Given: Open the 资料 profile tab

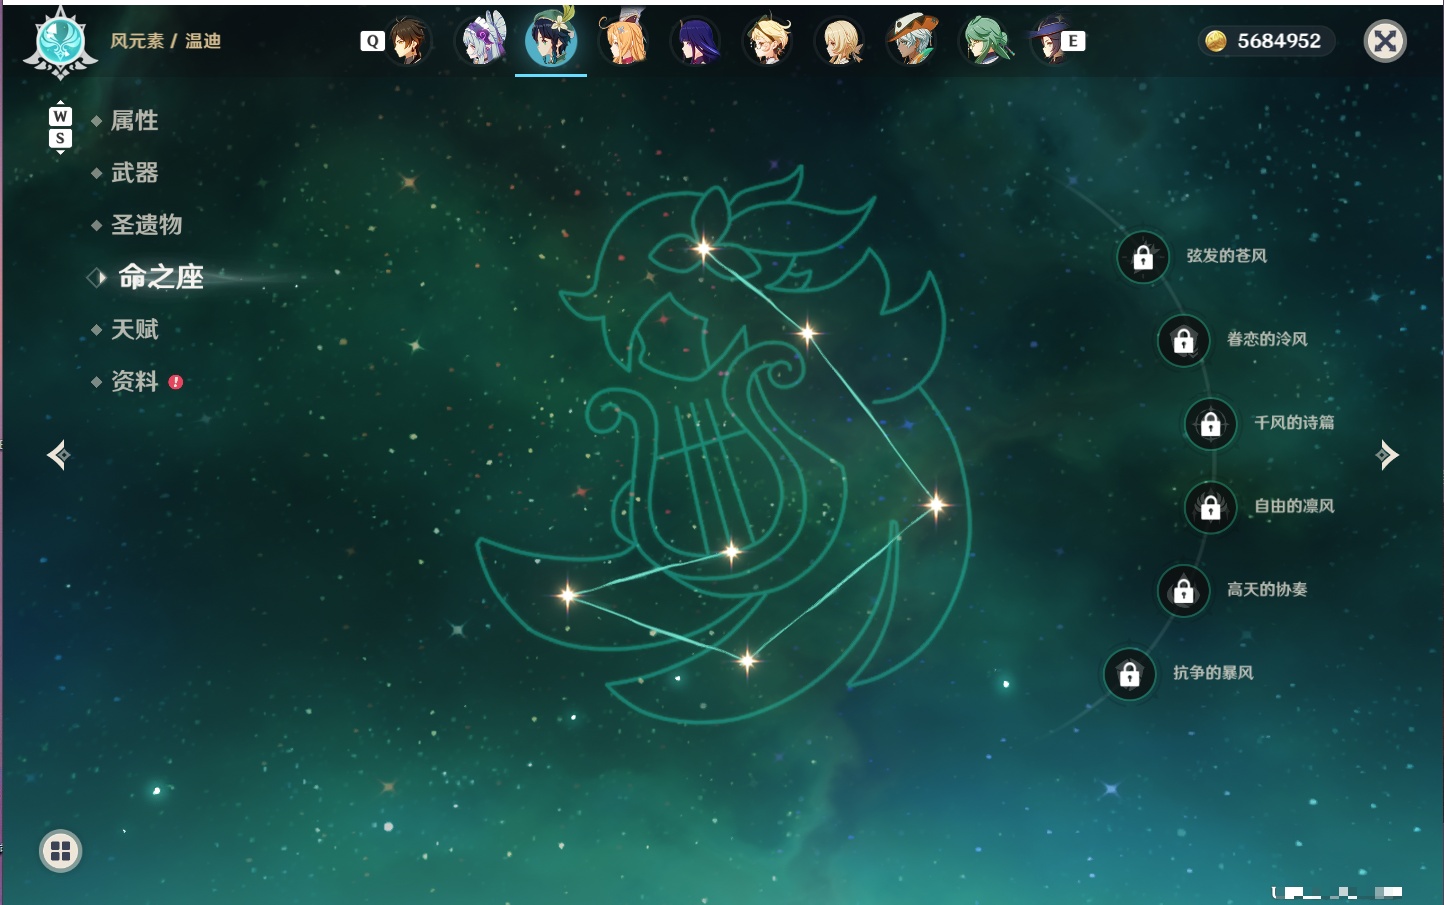Looking at the screenshot, I should [134, 381].
